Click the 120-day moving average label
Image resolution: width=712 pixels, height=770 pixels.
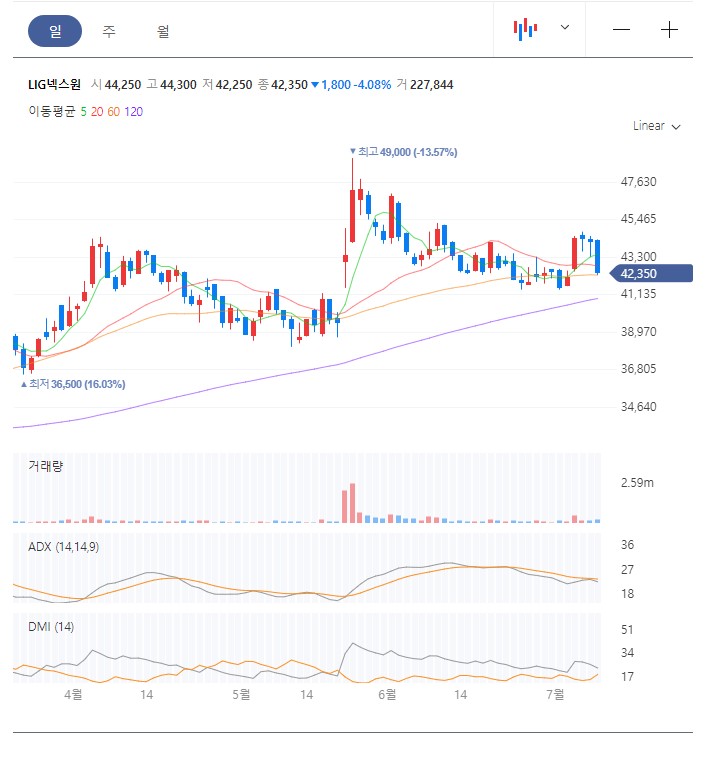click(x=134, y=112)
